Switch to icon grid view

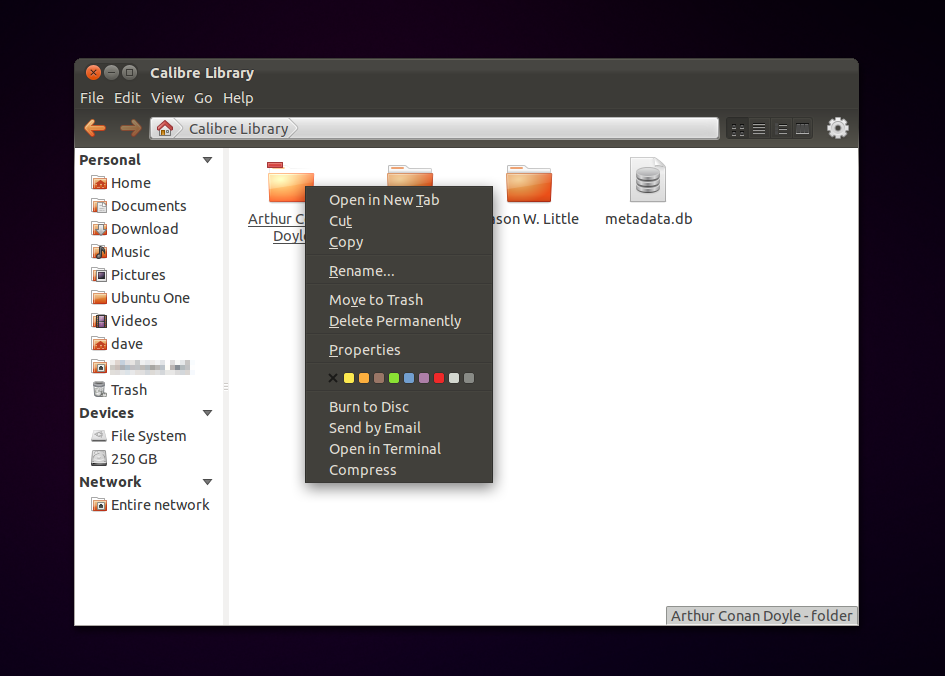click(x=738, y=128)
